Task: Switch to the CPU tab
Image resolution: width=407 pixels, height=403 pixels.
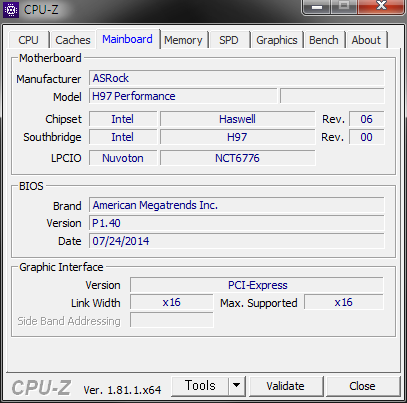Action: pyautogui.click(x=29, y=40)
